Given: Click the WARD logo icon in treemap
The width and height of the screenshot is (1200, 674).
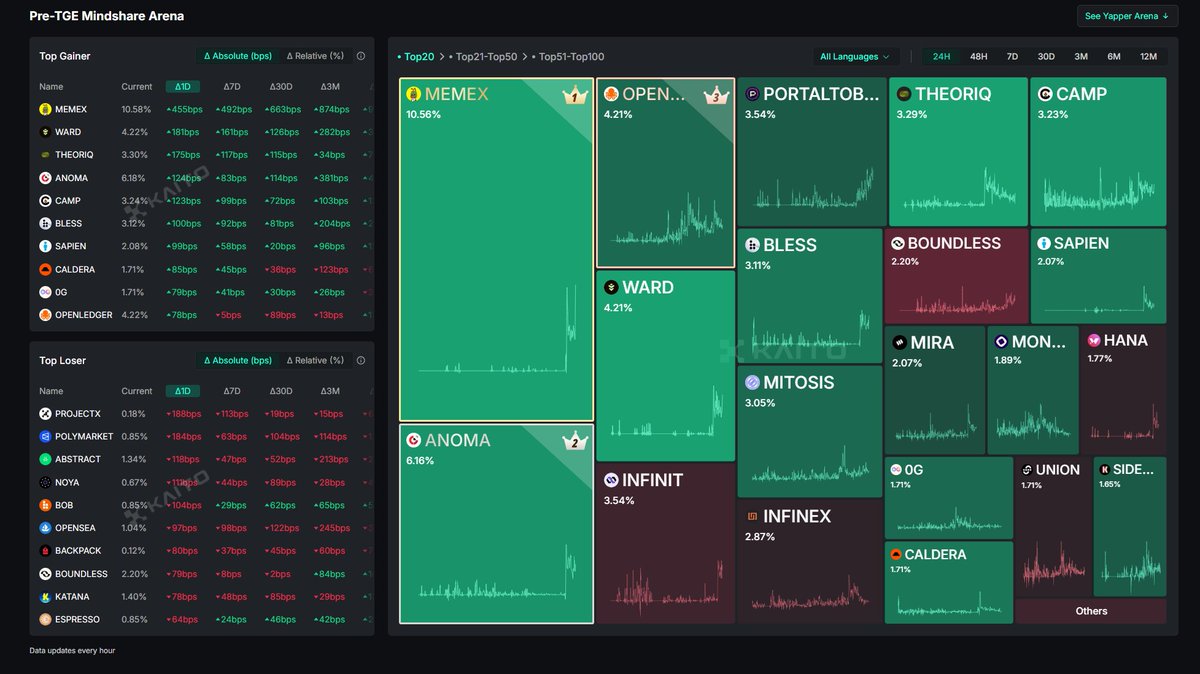Looking at the screenshot, I should (x=611, y=287).
